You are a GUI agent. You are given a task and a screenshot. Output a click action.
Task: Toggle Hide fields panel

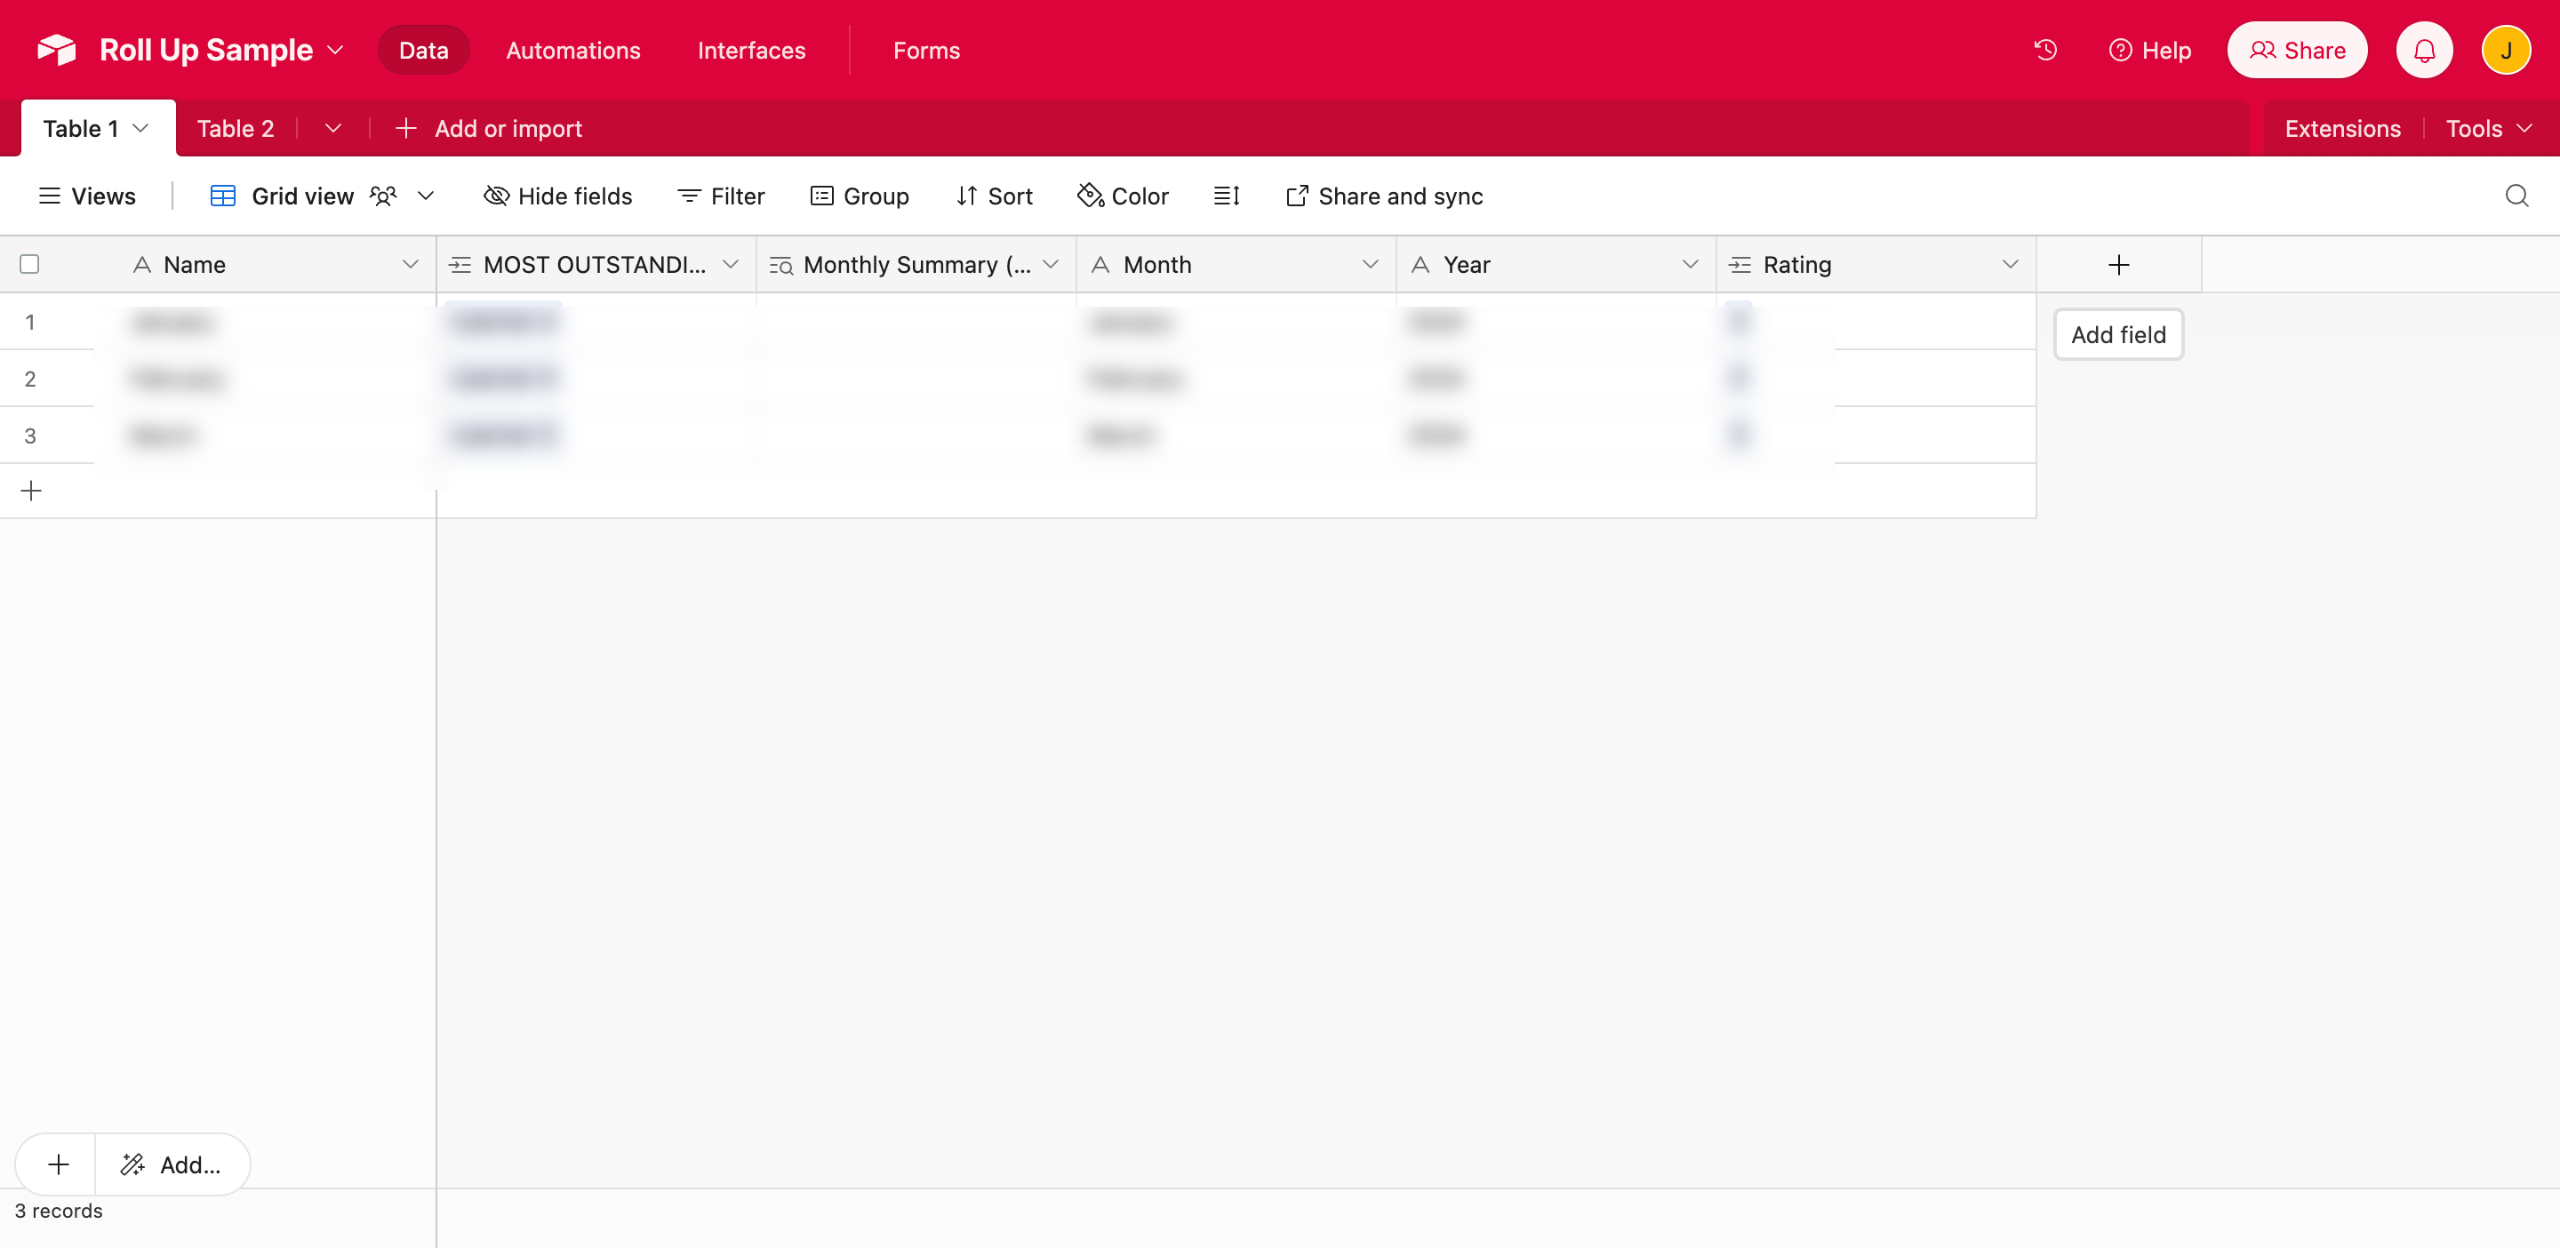(558, 196)
